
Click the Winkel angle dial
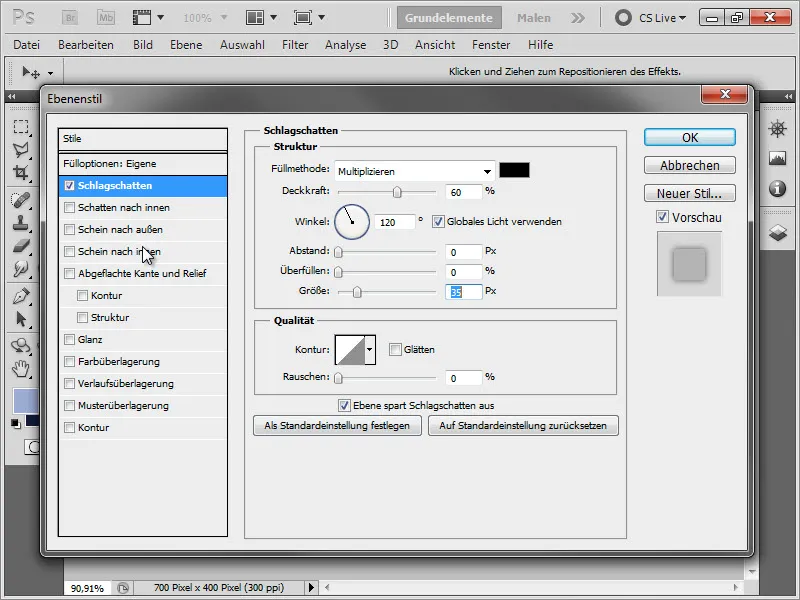(352, 222)
